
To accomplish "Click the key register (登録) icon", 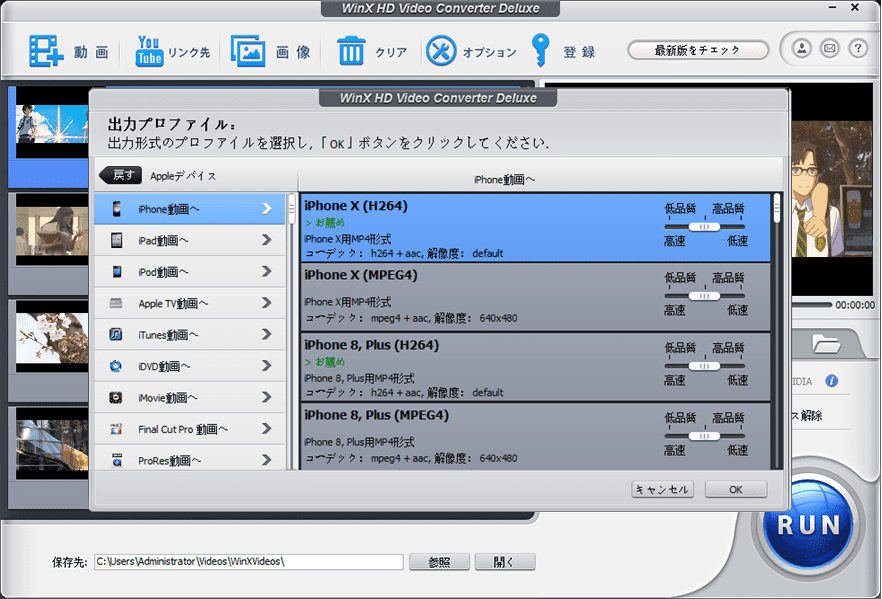I will (x=541, y=50).
